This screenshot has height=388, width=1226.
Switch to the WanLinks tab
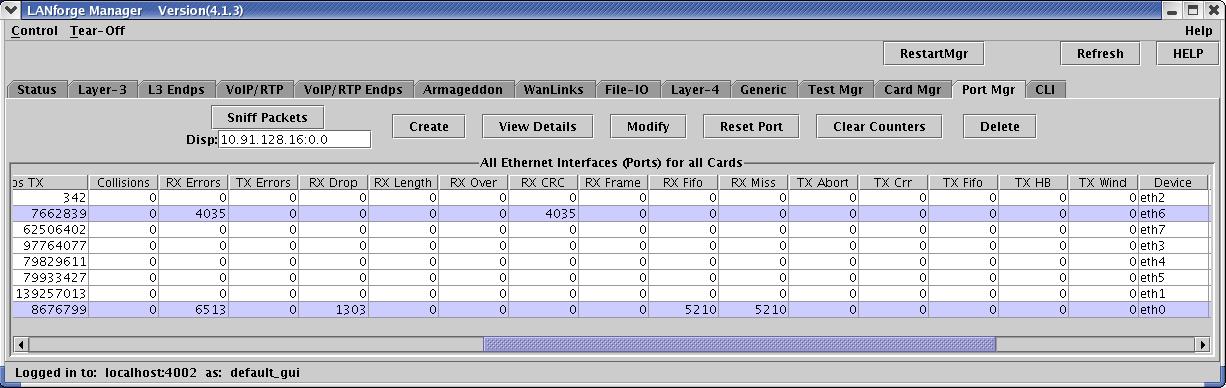coord(555,89)
